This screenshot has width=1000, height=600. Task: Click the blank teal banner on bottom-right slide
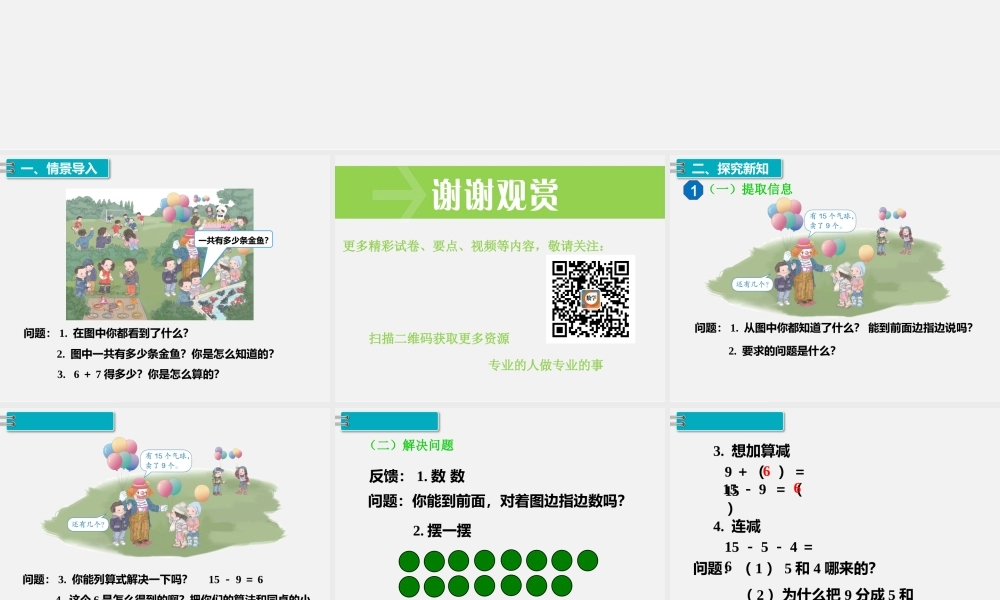[729, 420]
